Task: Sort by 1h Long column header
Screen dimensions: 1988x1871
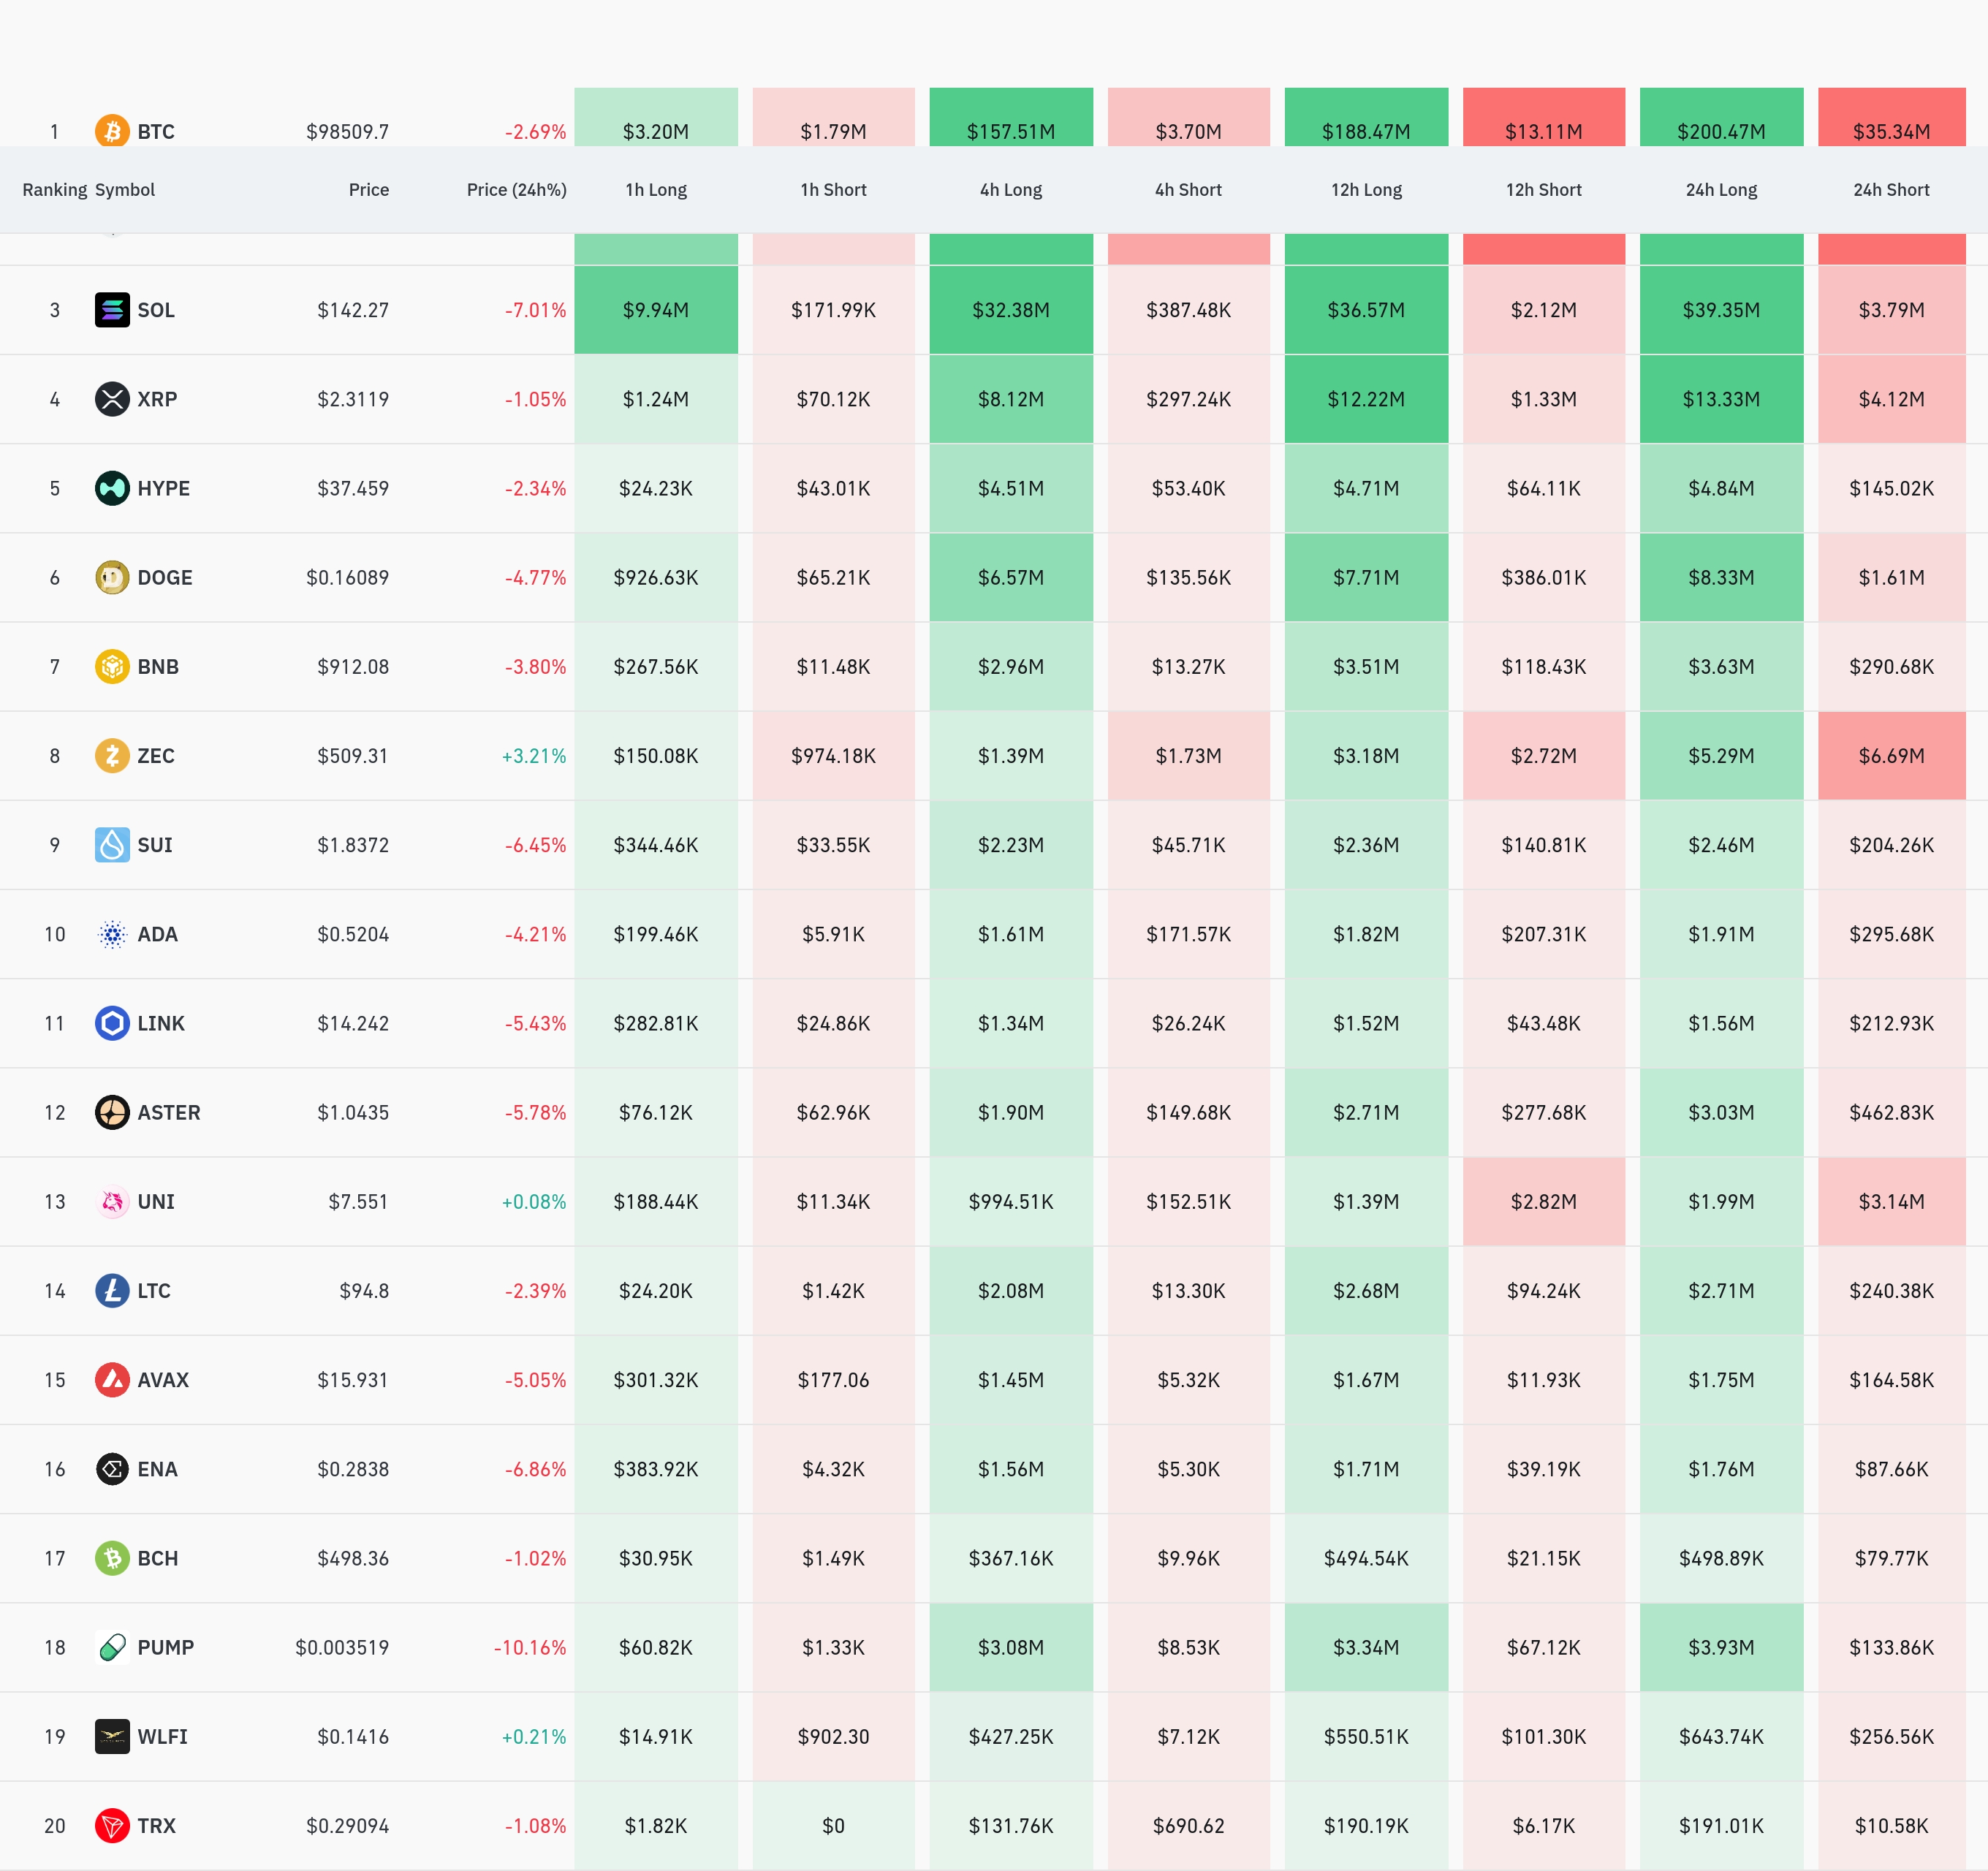Action: (x=656, y=190)
